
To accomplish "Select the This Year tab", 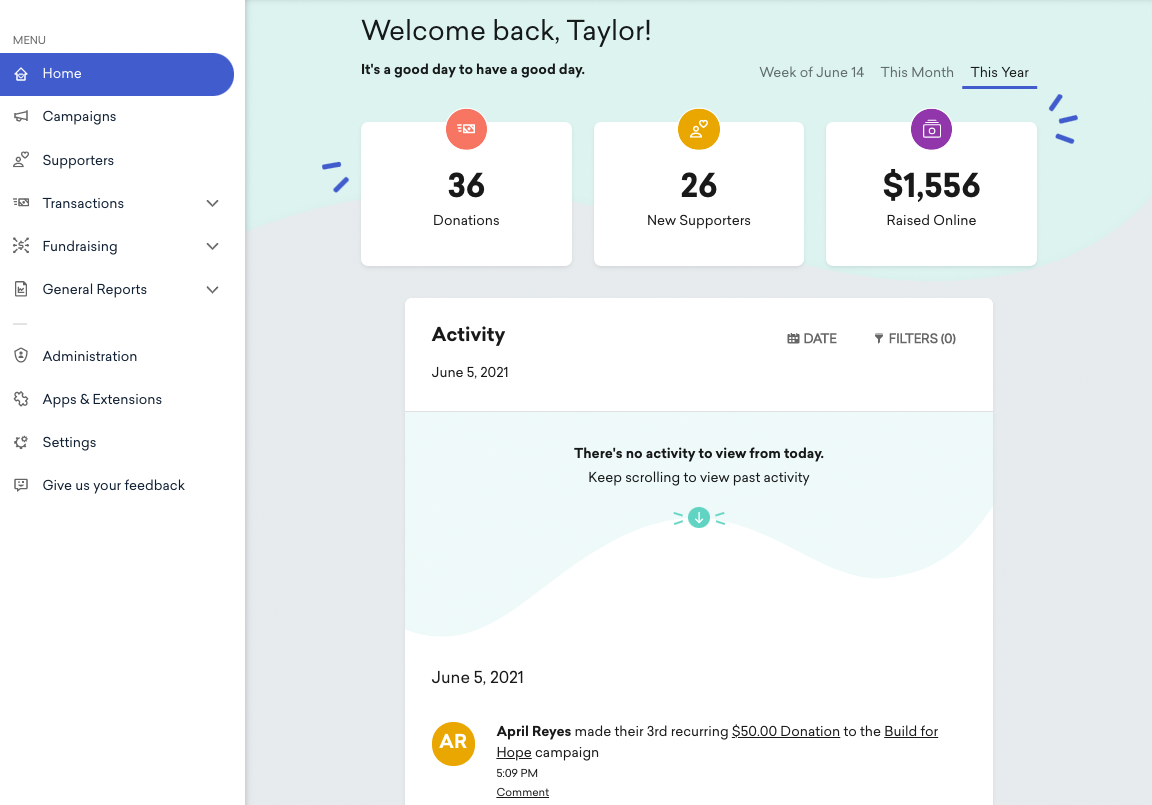I will coord(999,73).
